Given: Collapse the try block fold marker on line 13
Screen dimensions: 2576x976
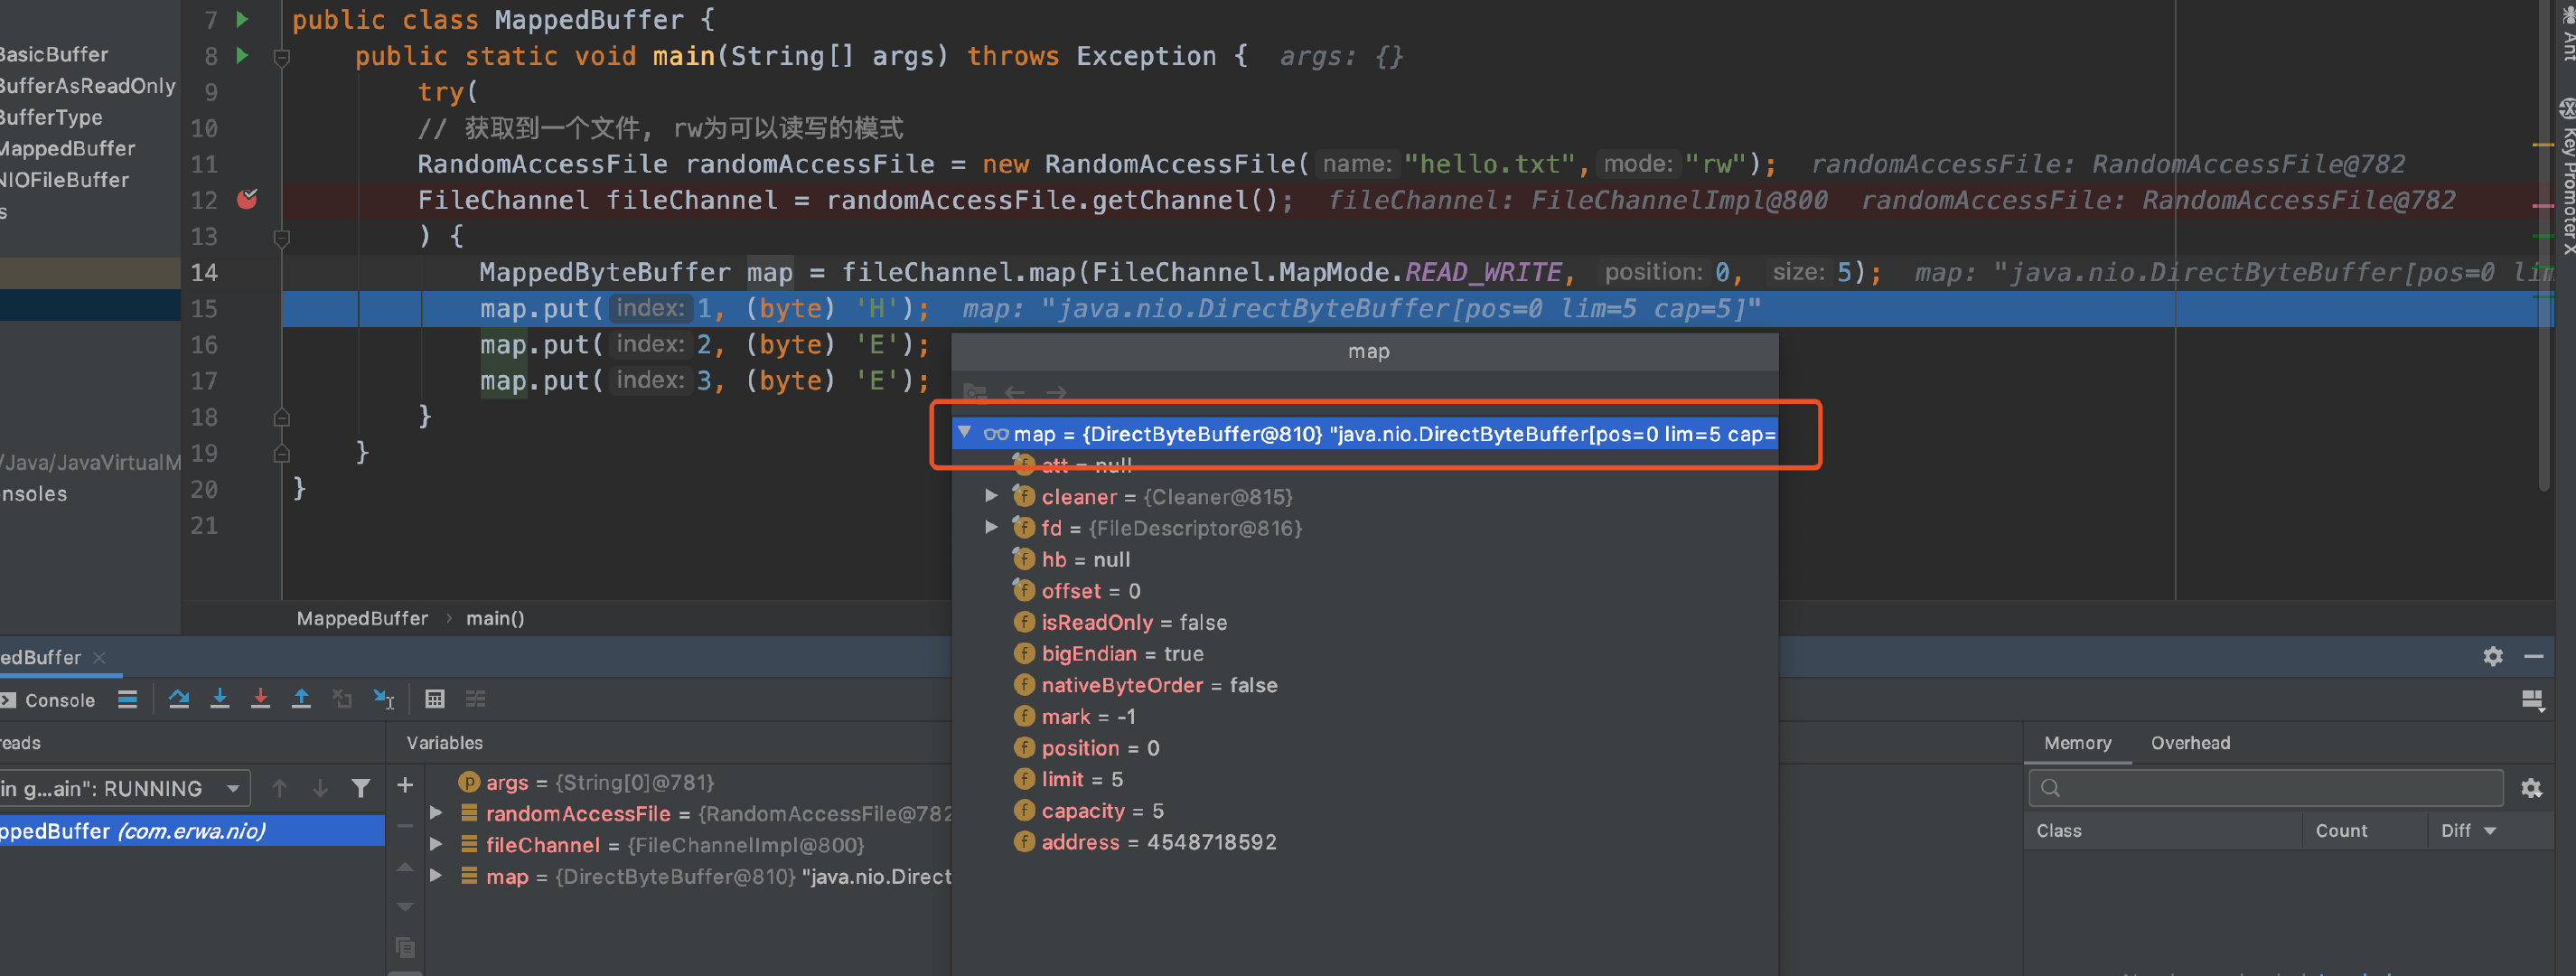Looking at the screenshot, I should (x=282, y=238).
